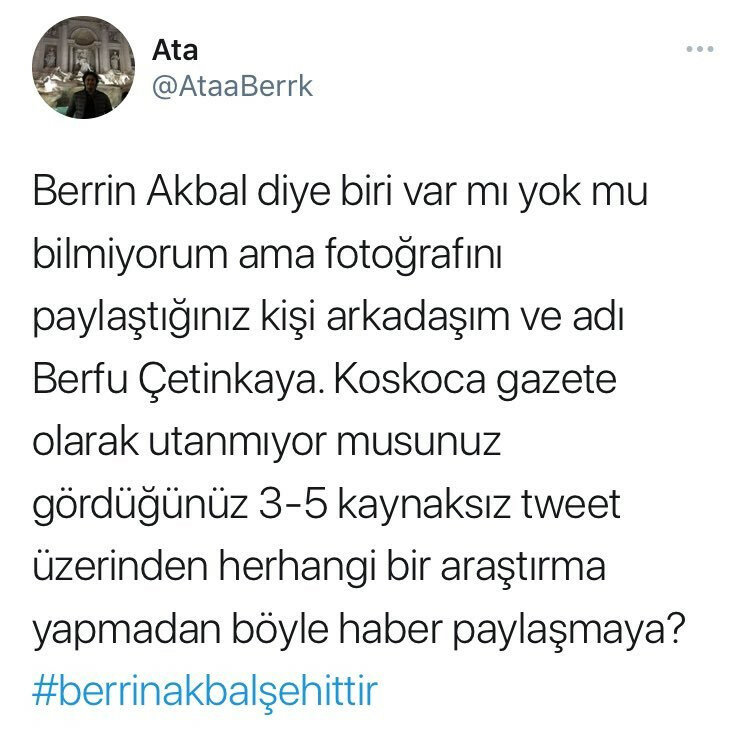Select the words Koskoca gazete

click(x=474, y=382)
